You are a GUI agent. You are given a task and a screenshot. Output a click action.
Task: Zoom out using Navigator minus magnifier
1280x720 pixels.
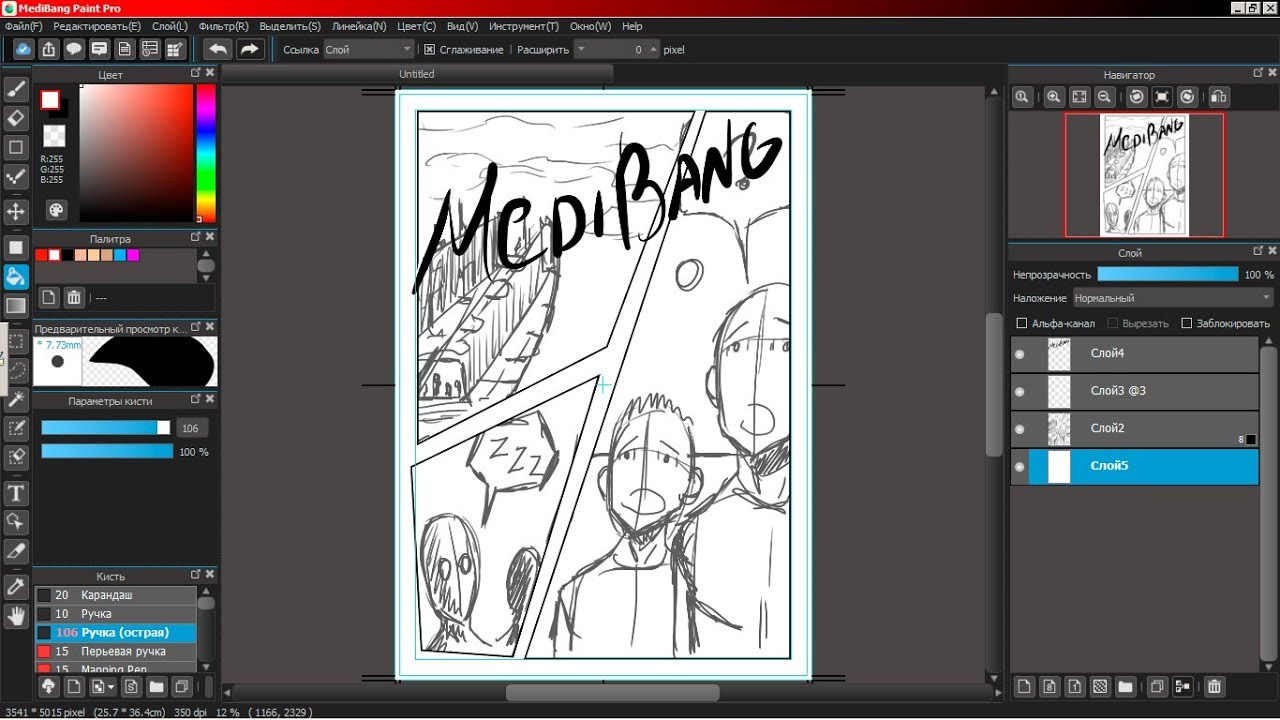point(1104,97)
